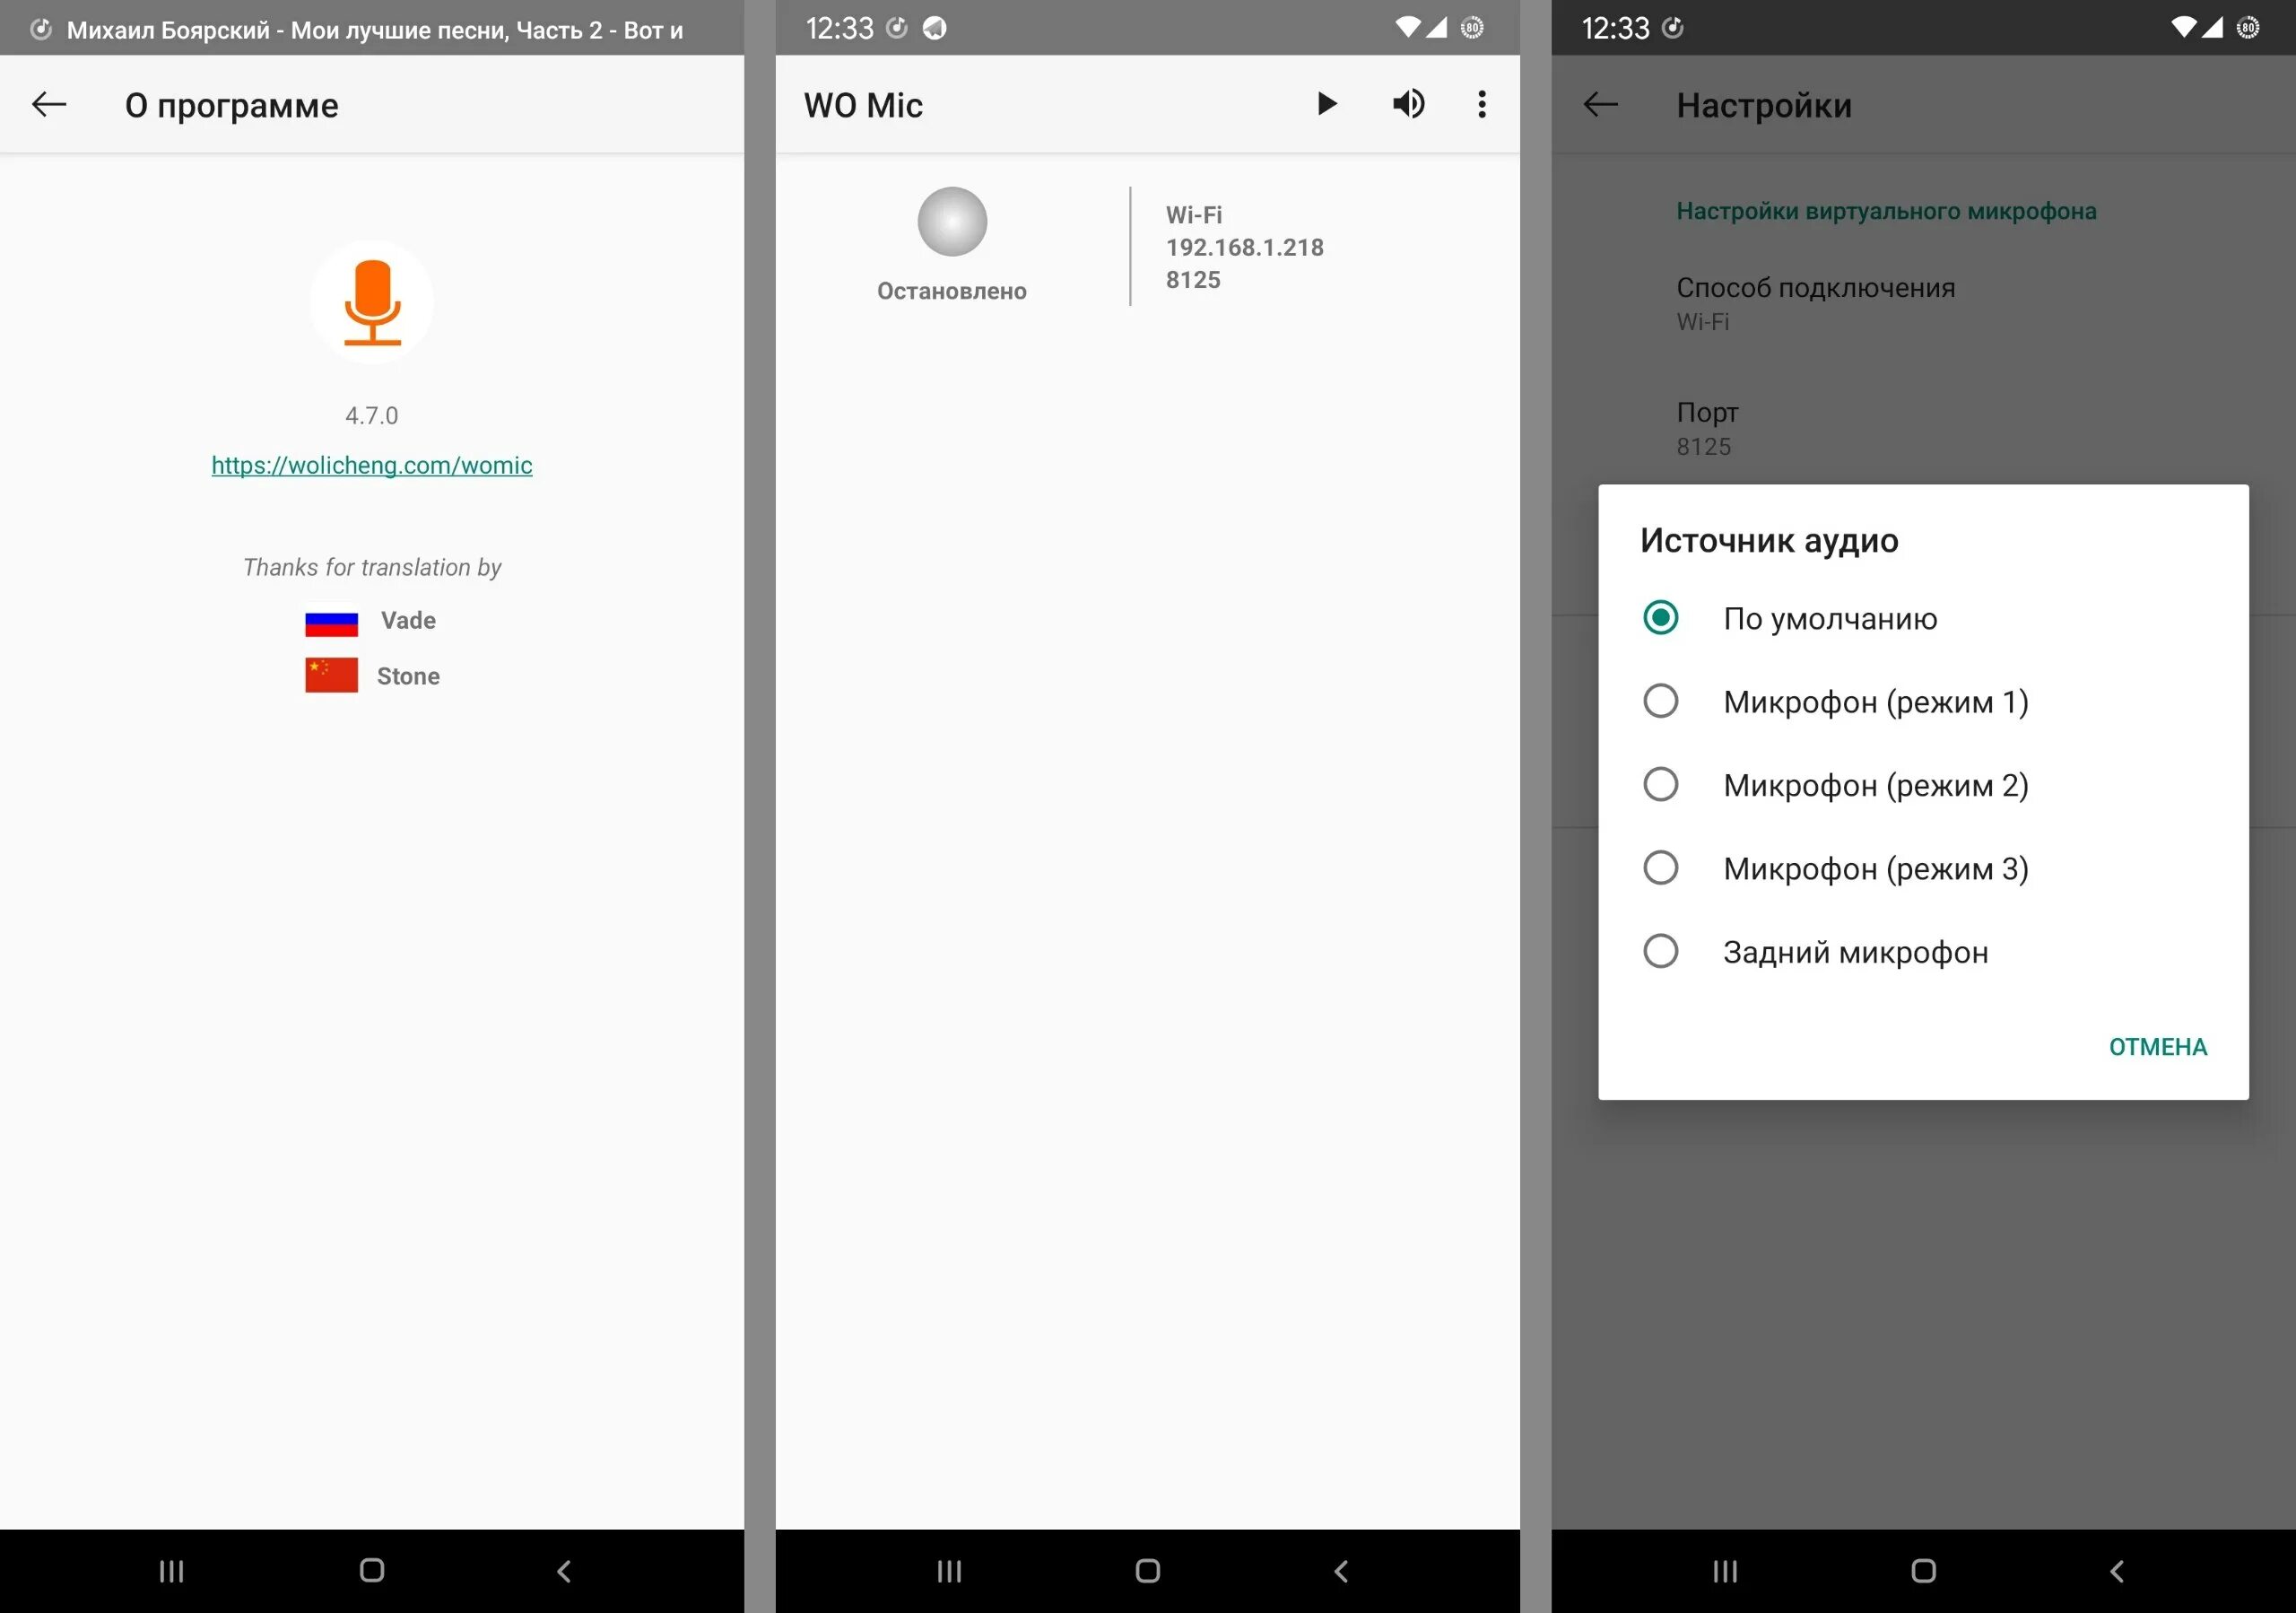The image size is (2296, 1613).
Task: Select Микрофон (режим 2)
Action: (x=1923, y=785)
